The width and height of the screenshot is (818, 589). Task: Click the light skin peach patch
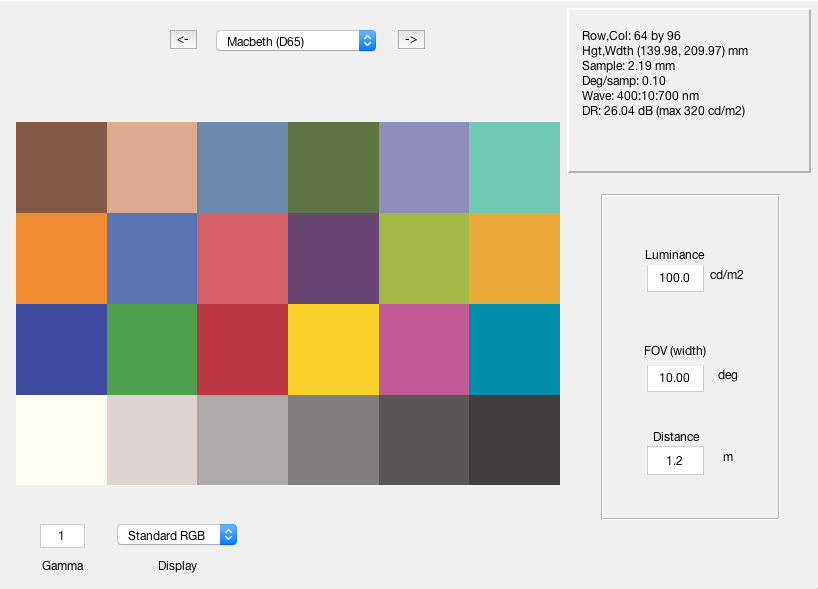pos(152,167)
